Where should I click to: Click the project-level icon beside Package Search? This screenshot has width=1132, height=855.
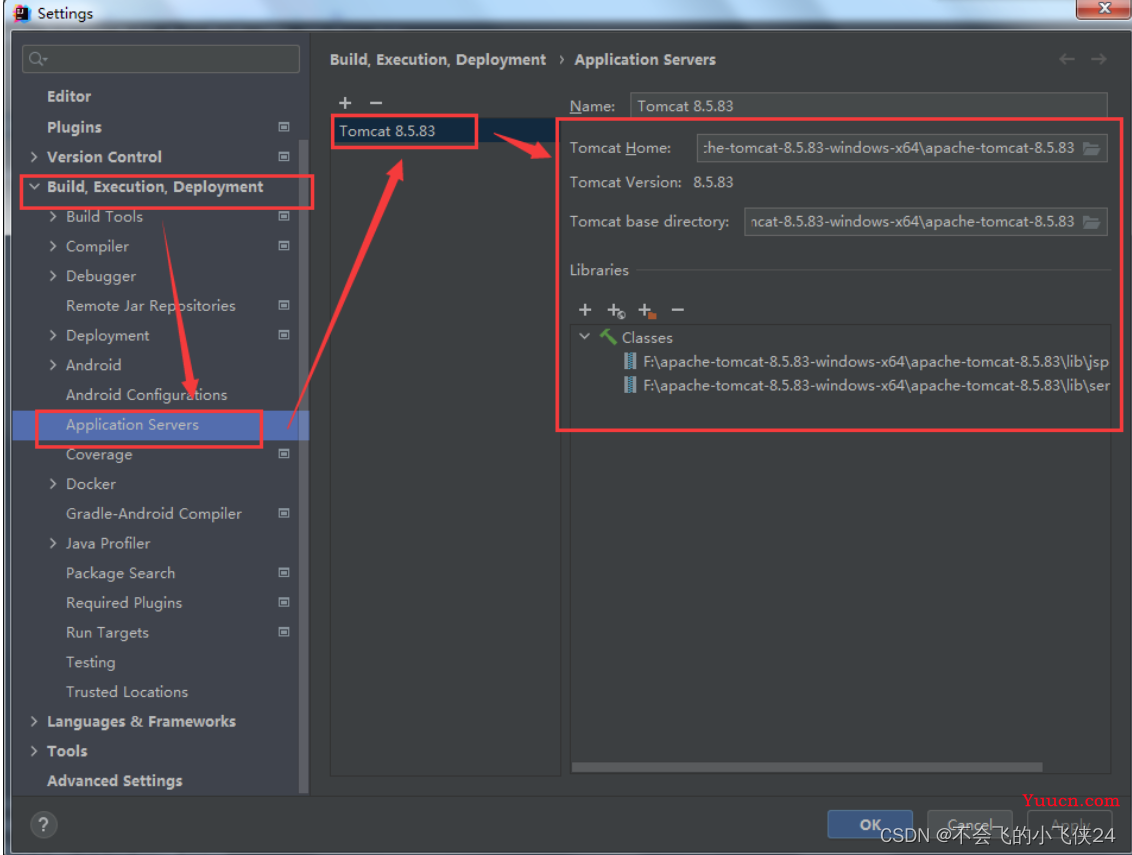pyautogui.click(x=284, y=573)
